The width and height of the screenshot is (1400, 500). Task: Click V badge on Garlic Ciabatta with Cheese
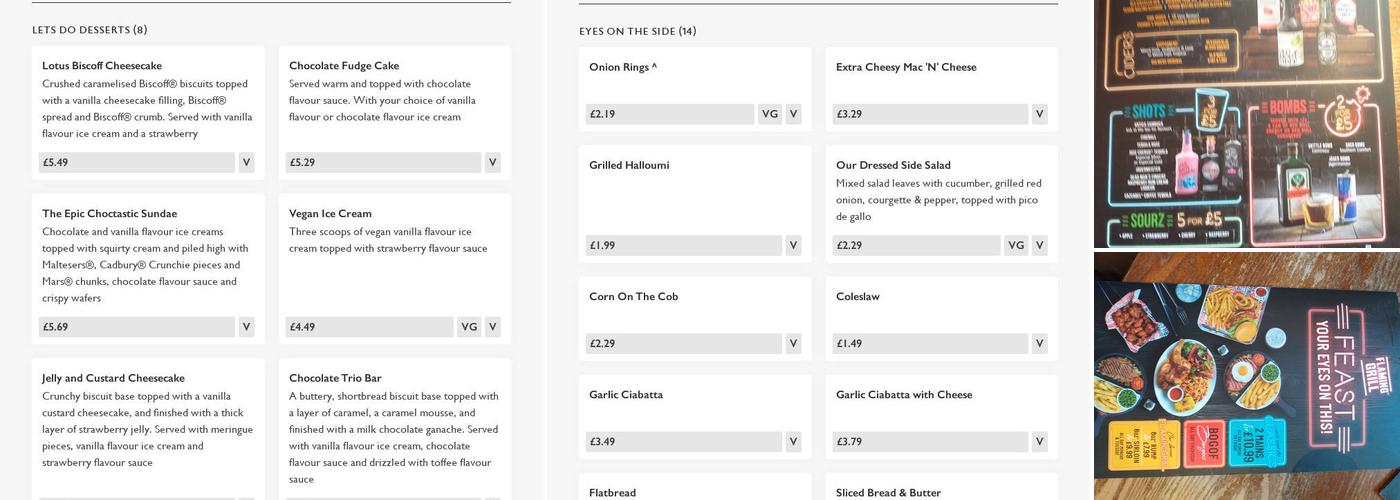pyautogui.click(x=1039, y=442)
